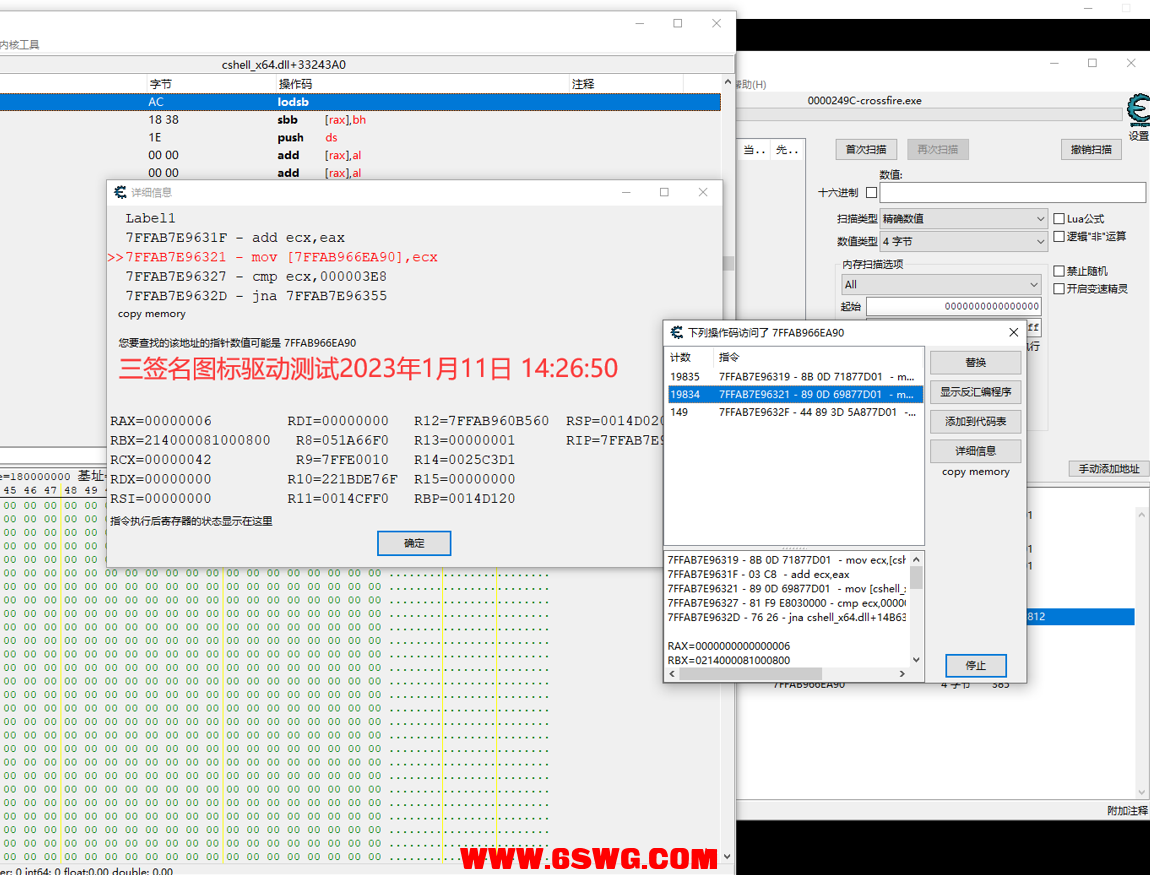Screen dimensions: 1150x875
Task: Select the row with count 149
Action: pos(794,412)
